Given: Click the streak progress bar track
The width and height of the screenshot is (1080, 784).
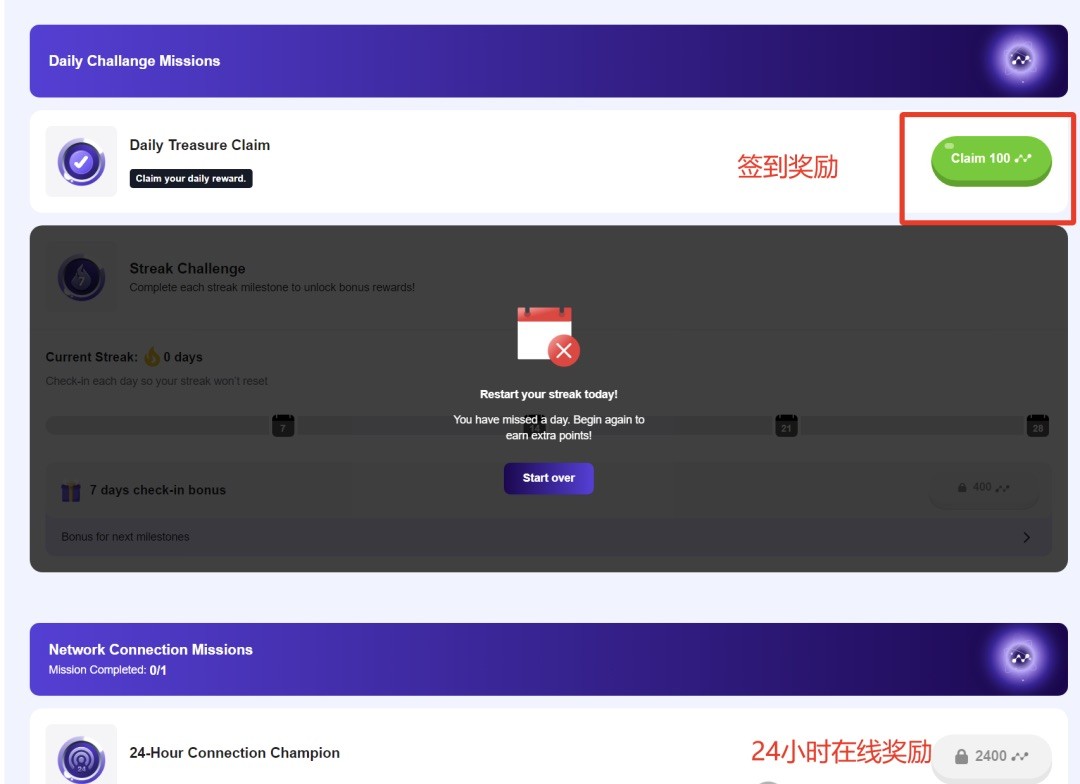Looking at the screenshot, I should click(x=160, y=426).
